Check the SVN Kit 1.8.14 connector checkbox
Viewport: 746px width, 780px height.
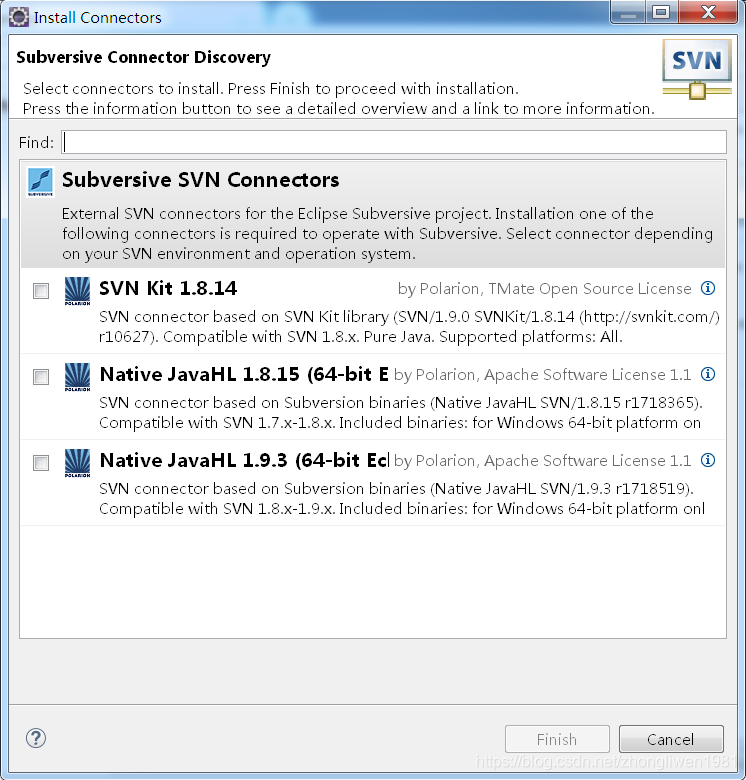tap(41, 291)
